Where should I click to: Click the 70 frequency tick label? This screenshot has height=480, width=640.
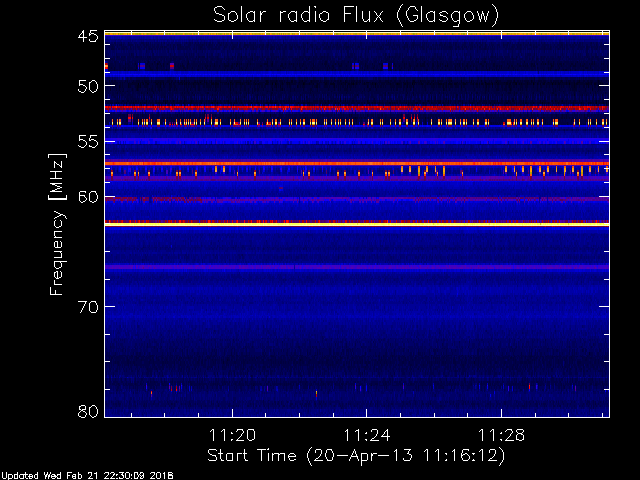88,307
